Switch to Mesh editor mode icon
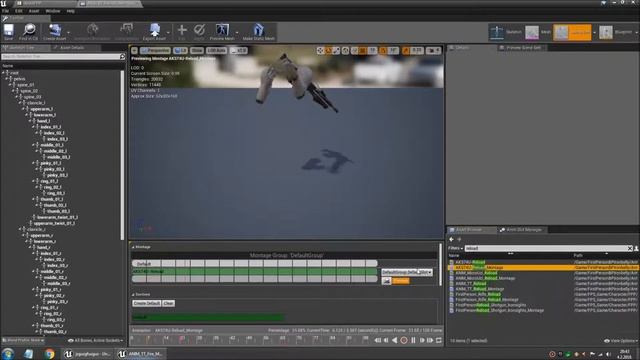640x360 pixels. tap(532, 32)
